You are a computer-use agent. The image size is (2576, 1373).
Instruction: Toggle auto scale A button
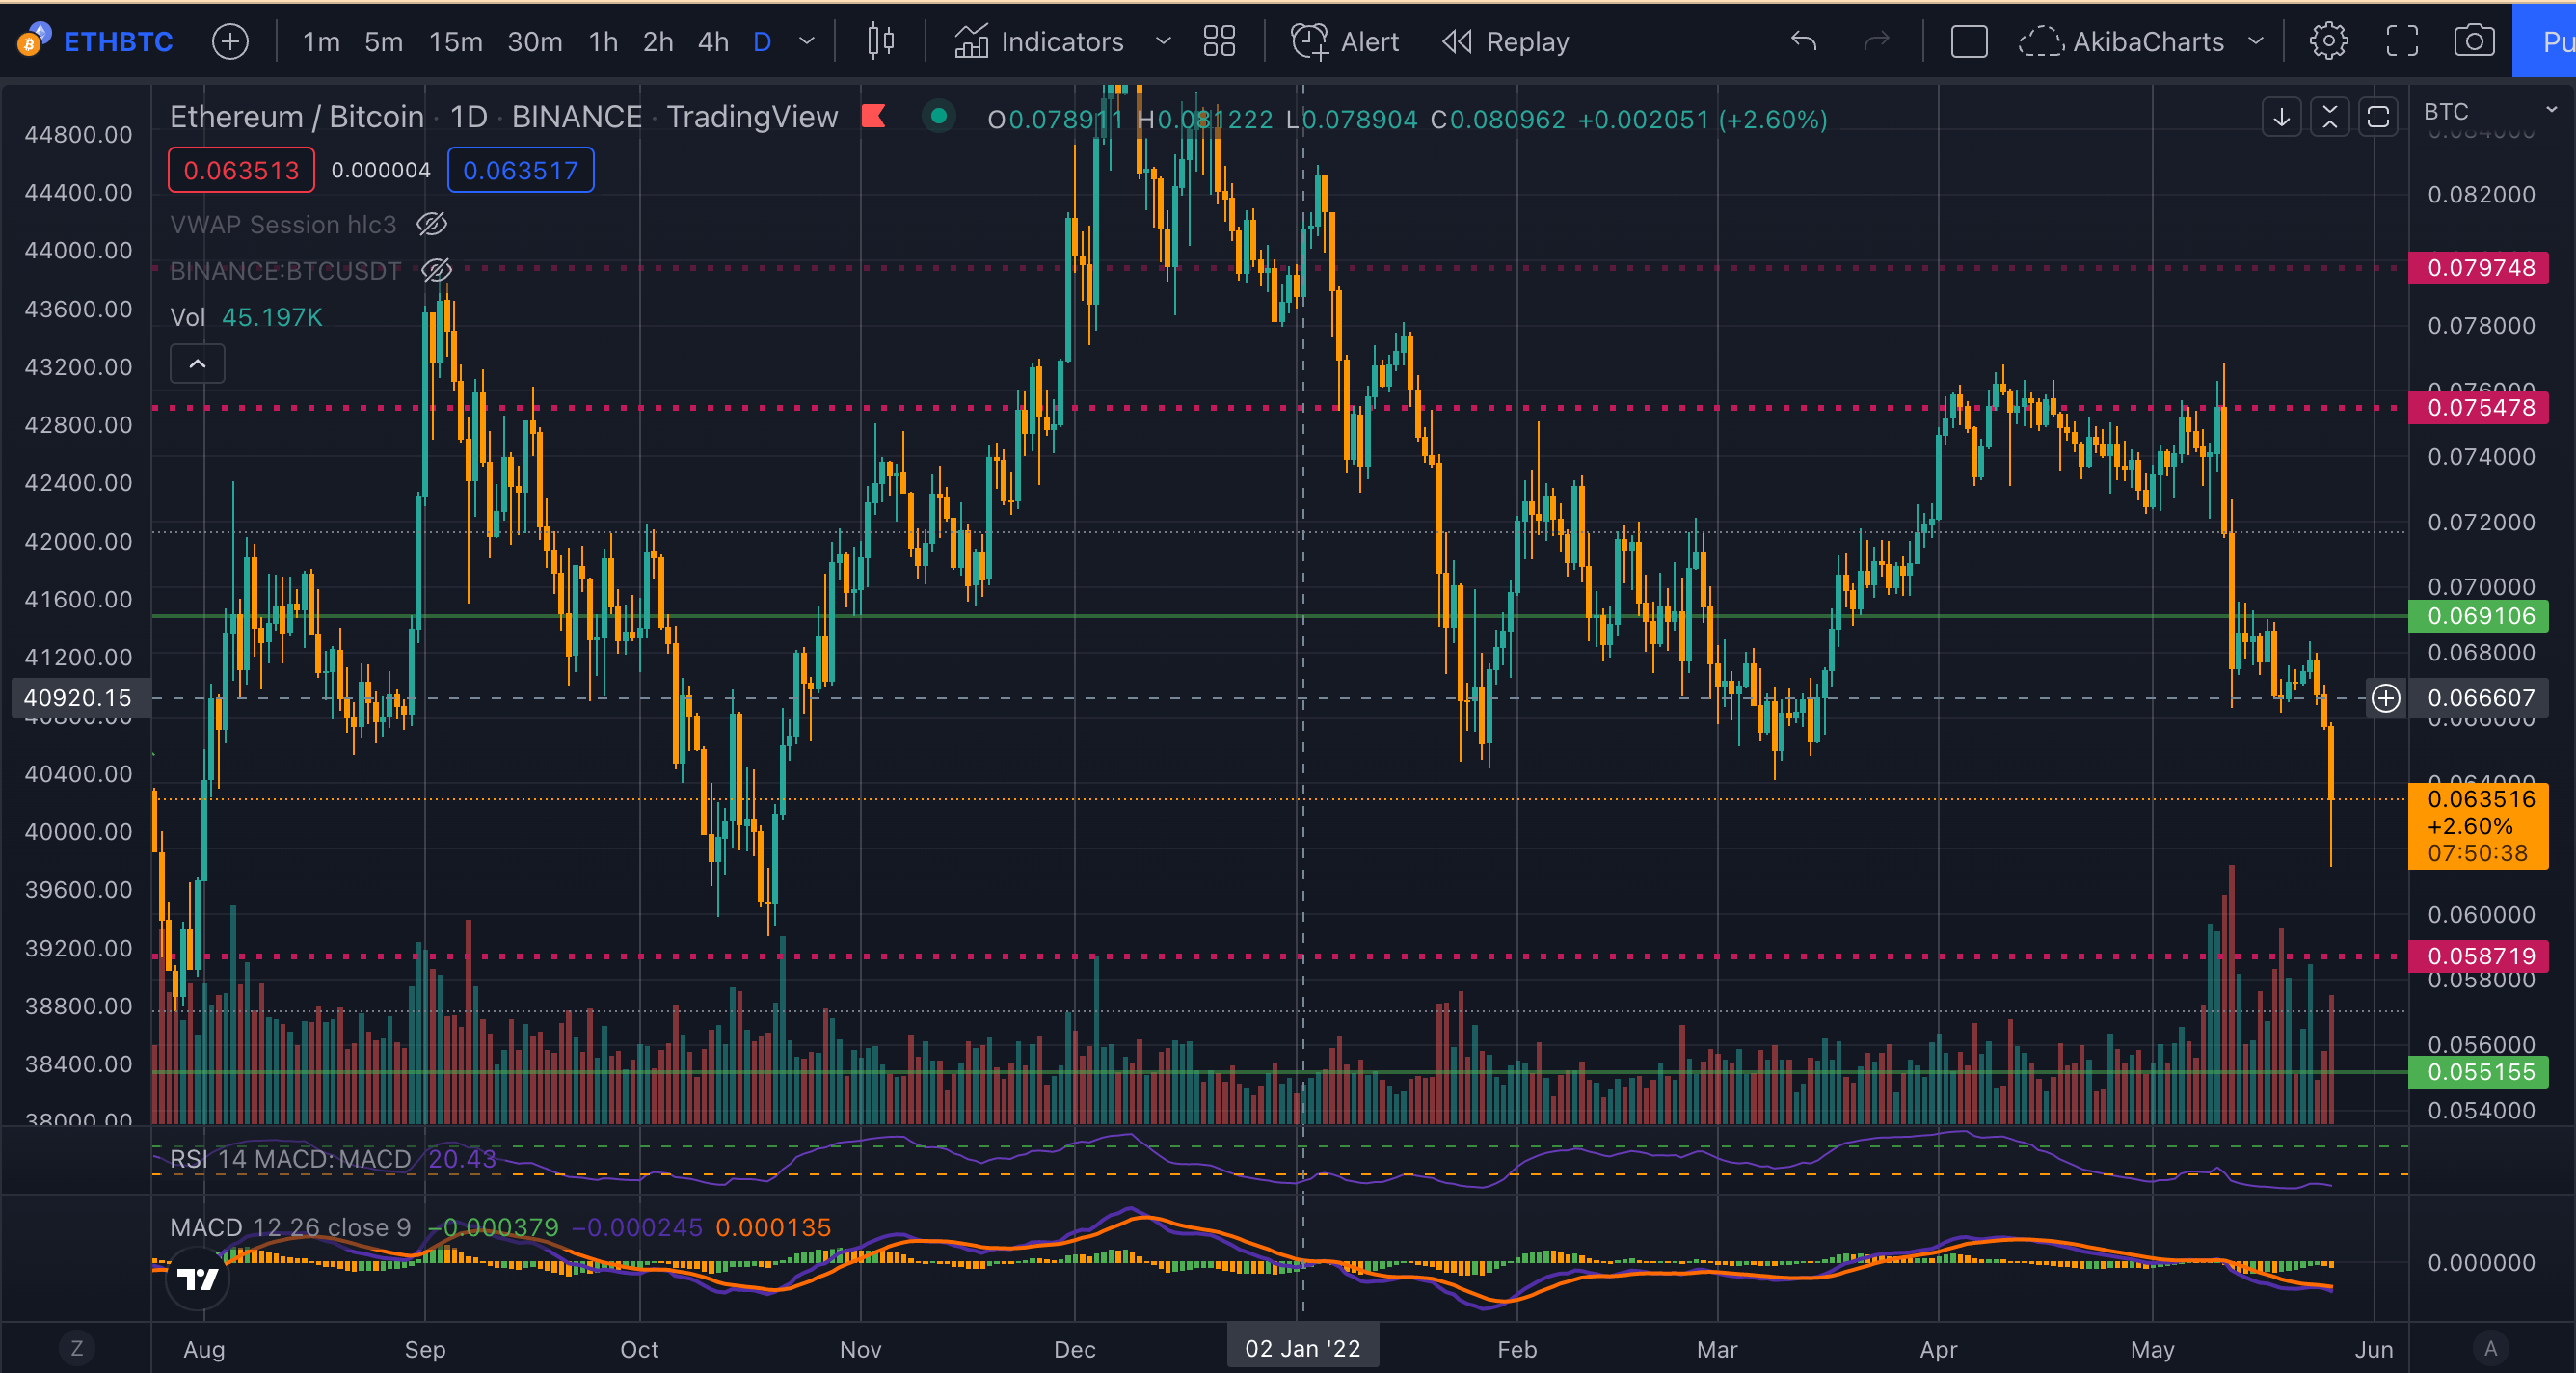pyautogui.click(x=2491, y=1348)
